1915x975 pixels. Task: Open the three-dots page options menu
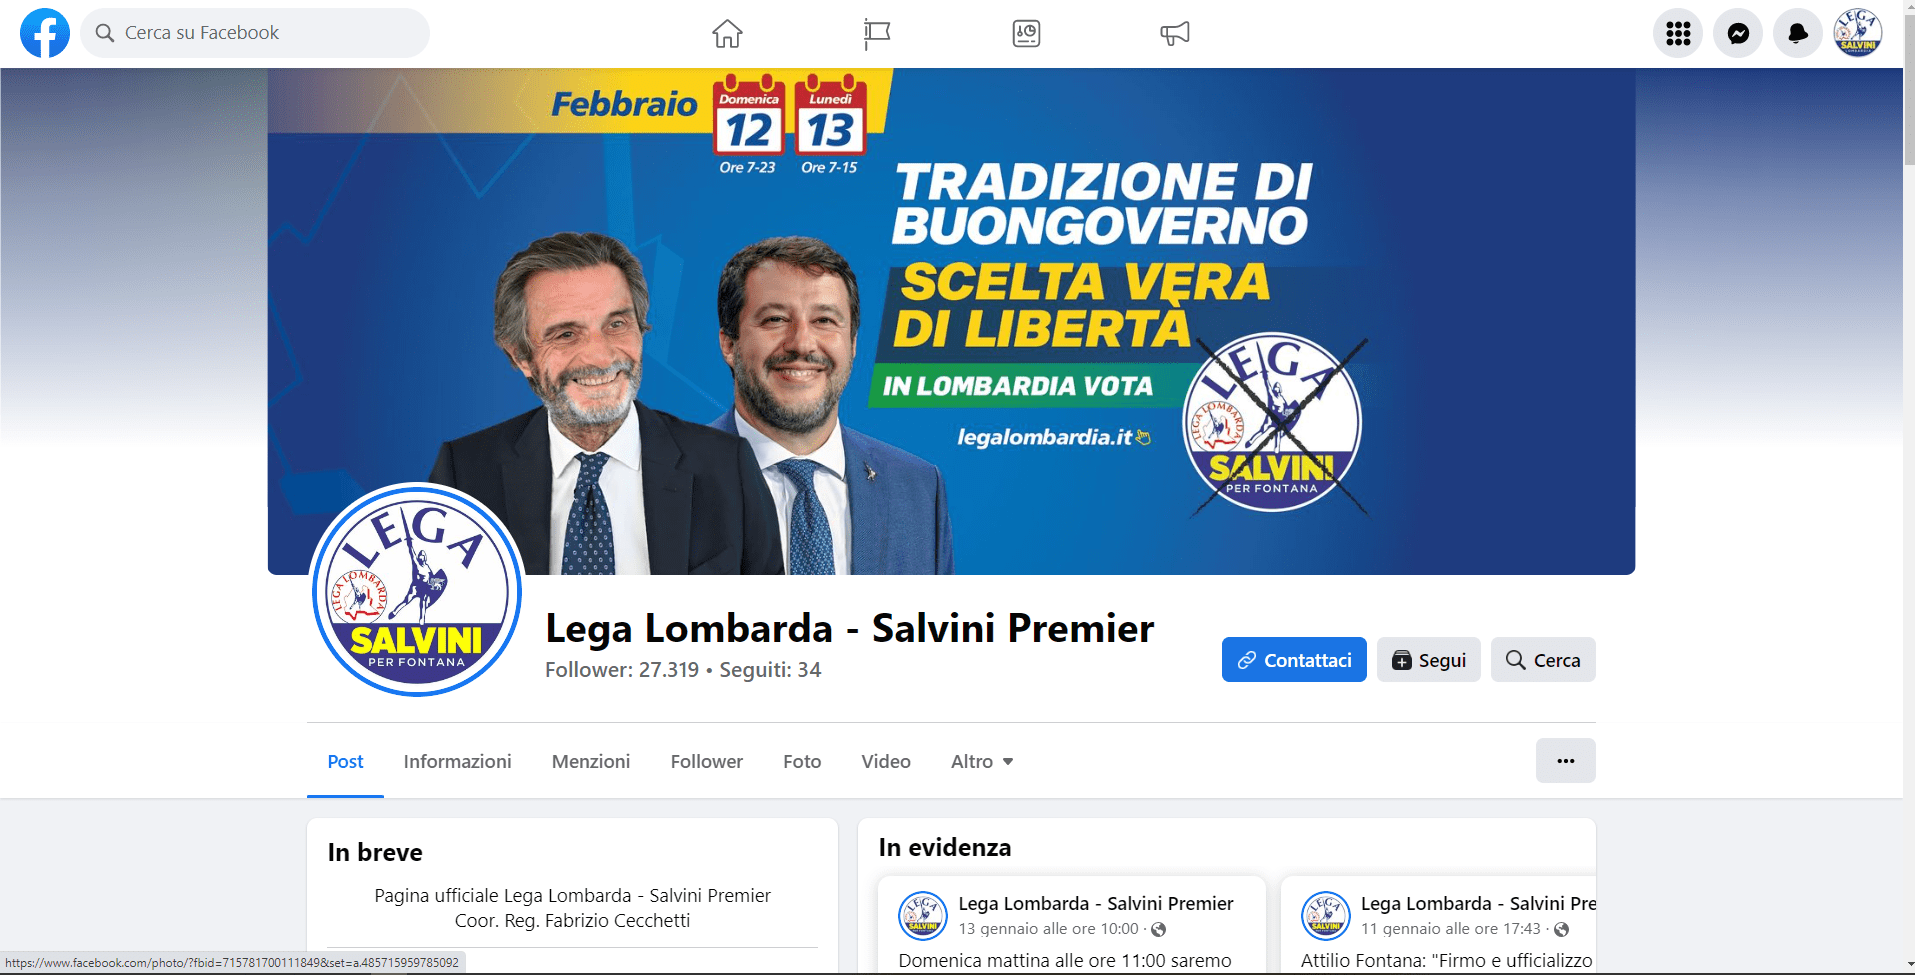pos(1566,761)
